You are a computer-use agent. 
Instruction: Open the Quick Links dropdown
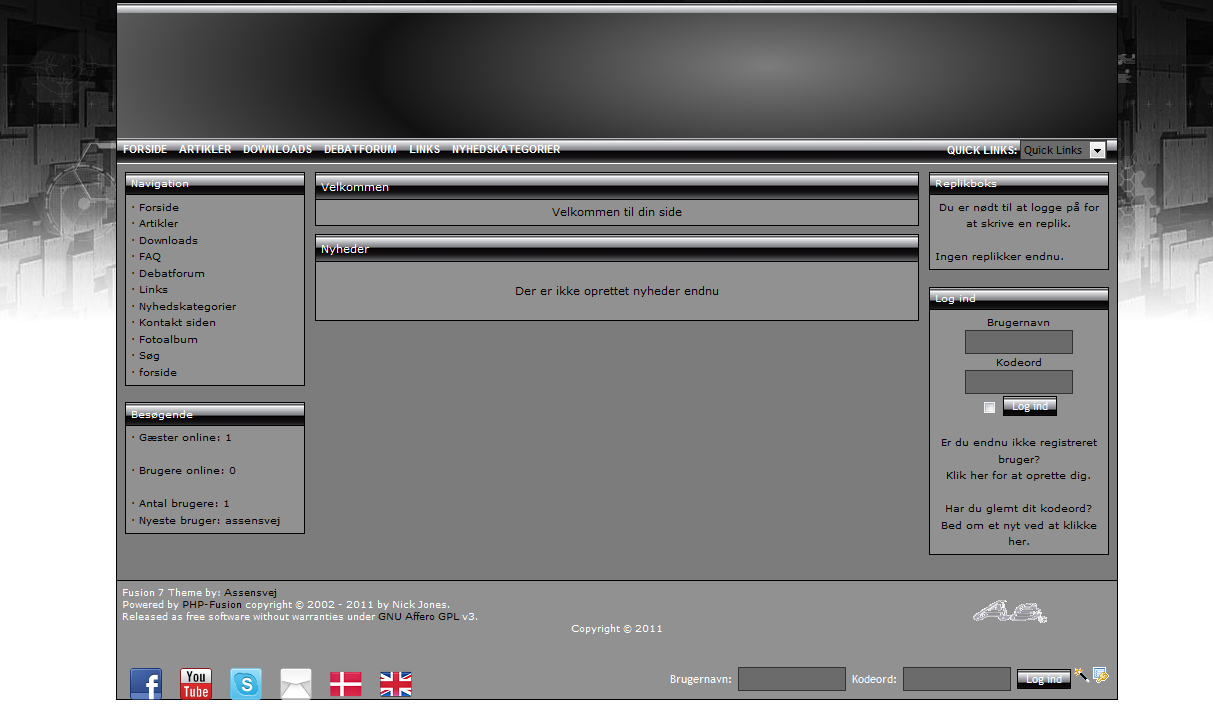pos(1062,150)
